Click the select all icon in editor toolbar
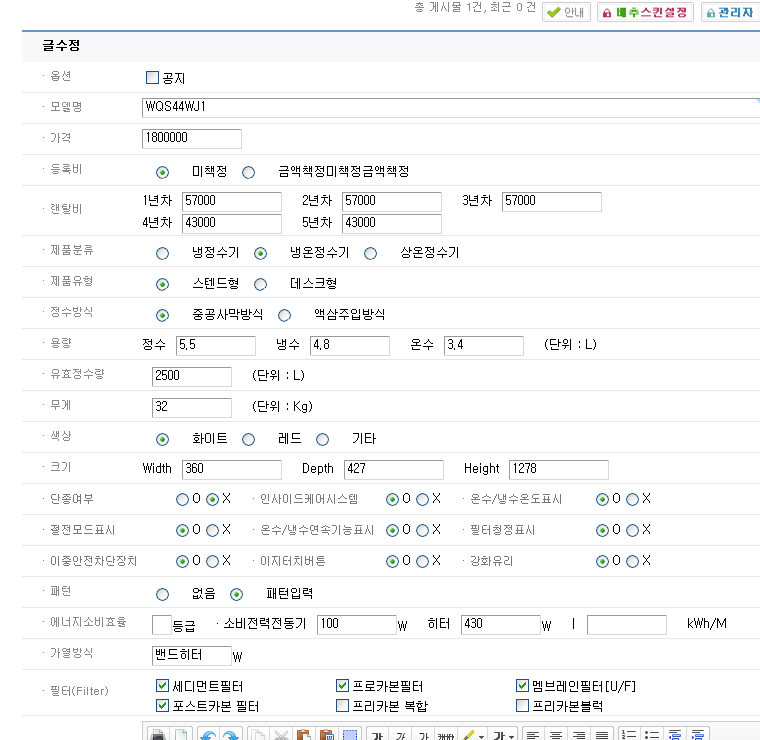Screen dimensions: 760x740 tap(350, 735)
